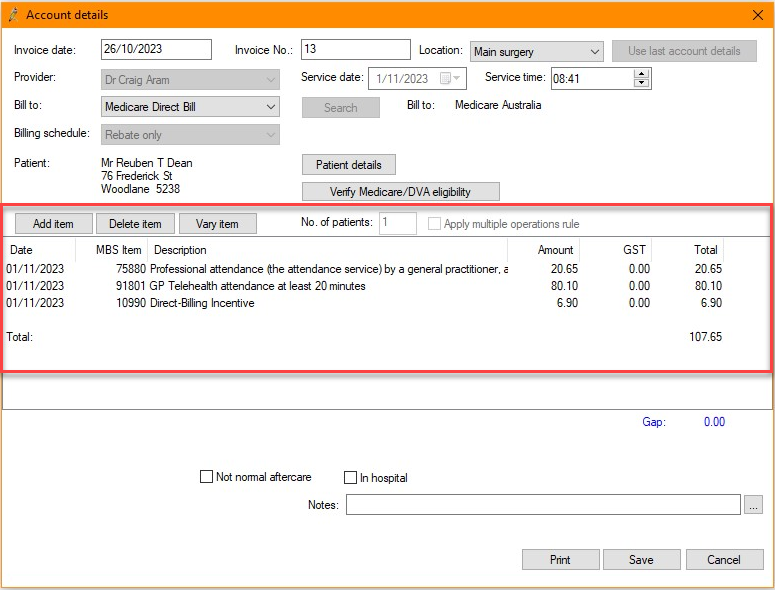Enable the In hospital checkbox
This screenshot has height=590, width=775.
350,477
